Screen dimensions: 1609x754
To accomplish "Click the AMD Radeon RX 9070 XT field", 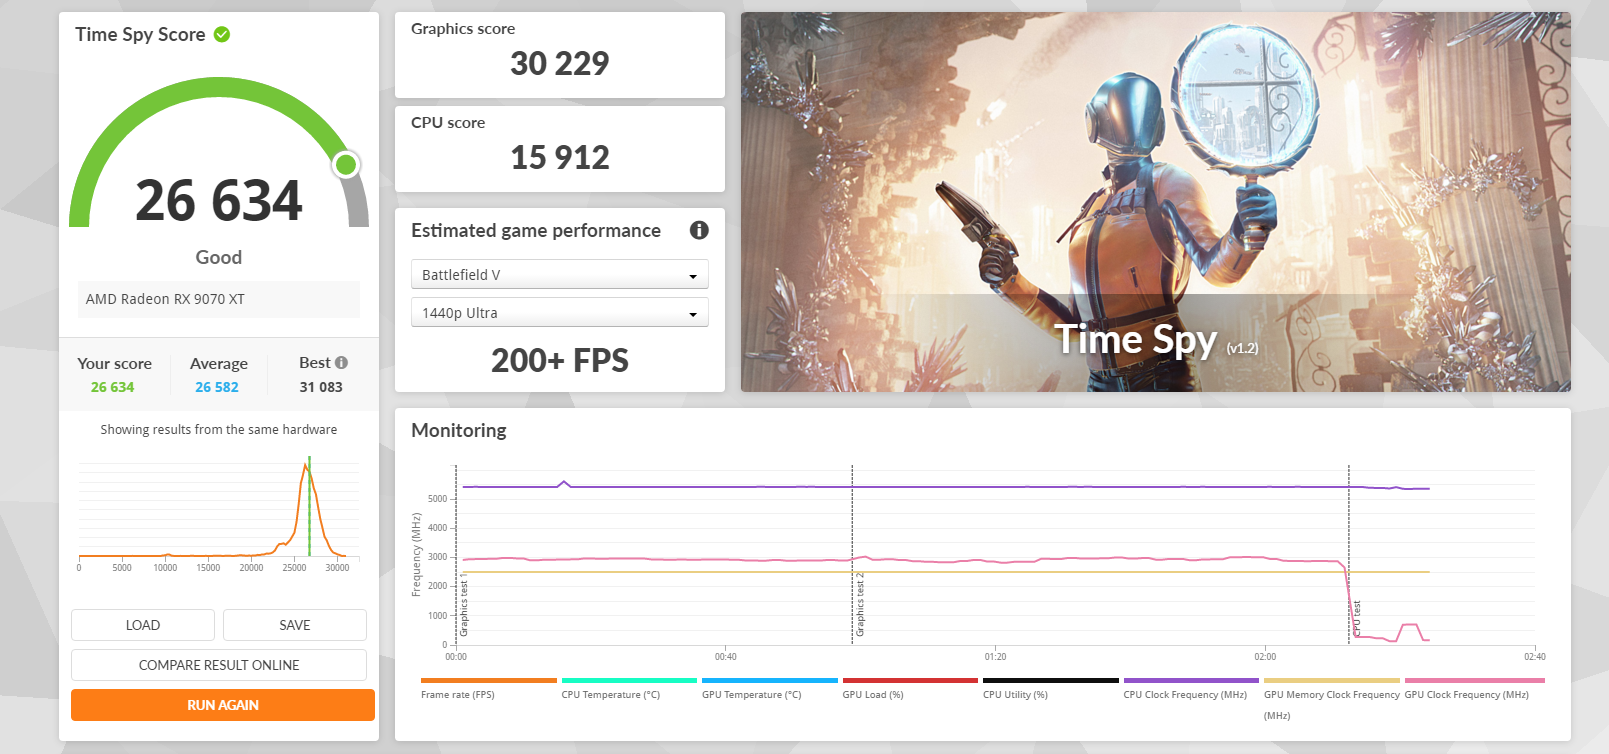I will click(x=219, y=299).
